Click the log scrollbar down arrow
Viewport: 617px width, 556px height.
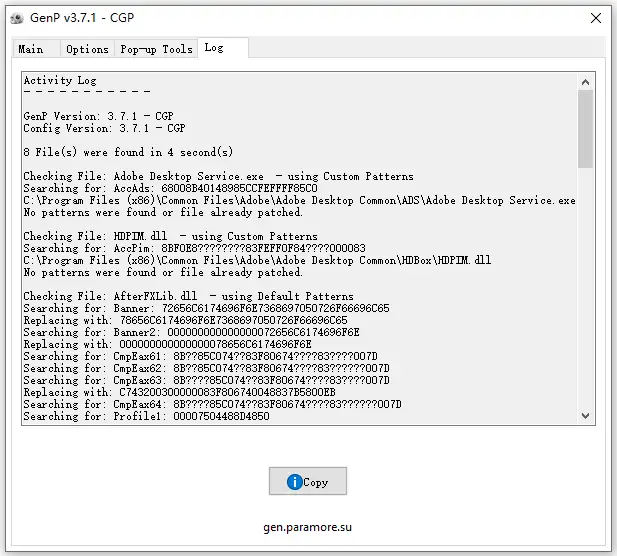pyautogui.click(x=586, y=416)
